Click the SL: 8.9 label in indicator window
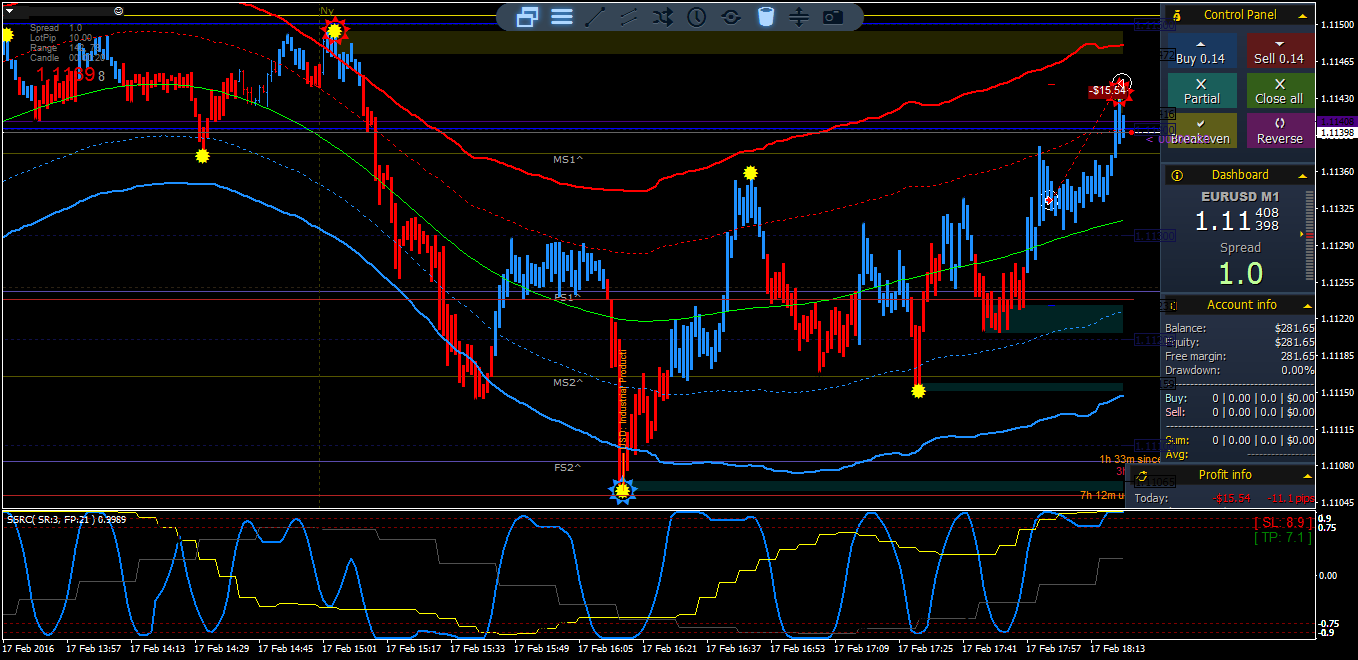This screenshot has height=660, width=1358. tap(1283, 522)
